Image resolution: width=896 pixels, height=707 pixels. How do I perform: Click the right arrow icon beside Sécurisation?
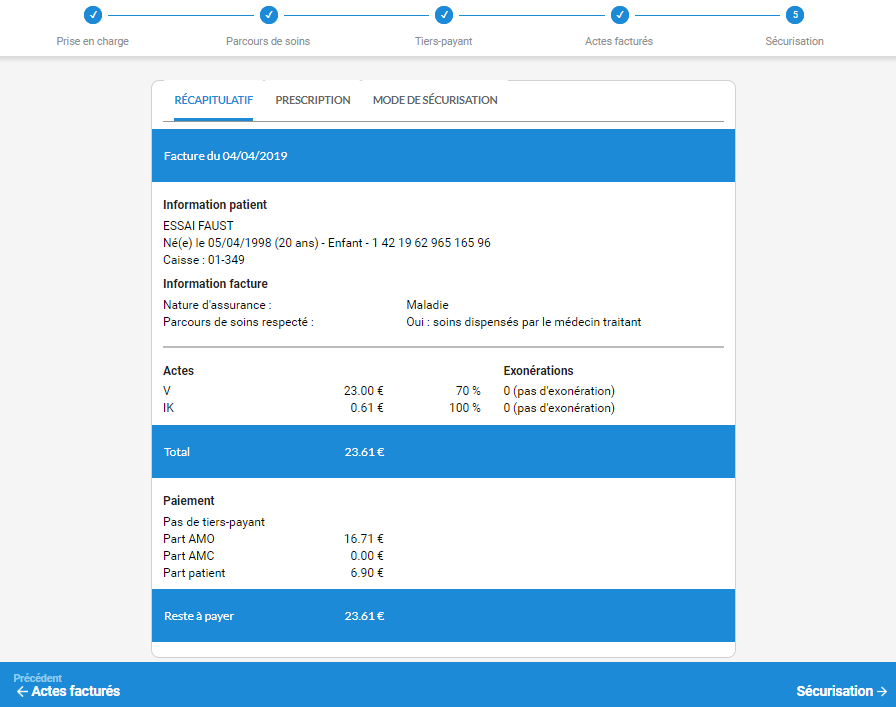(882, 691)
